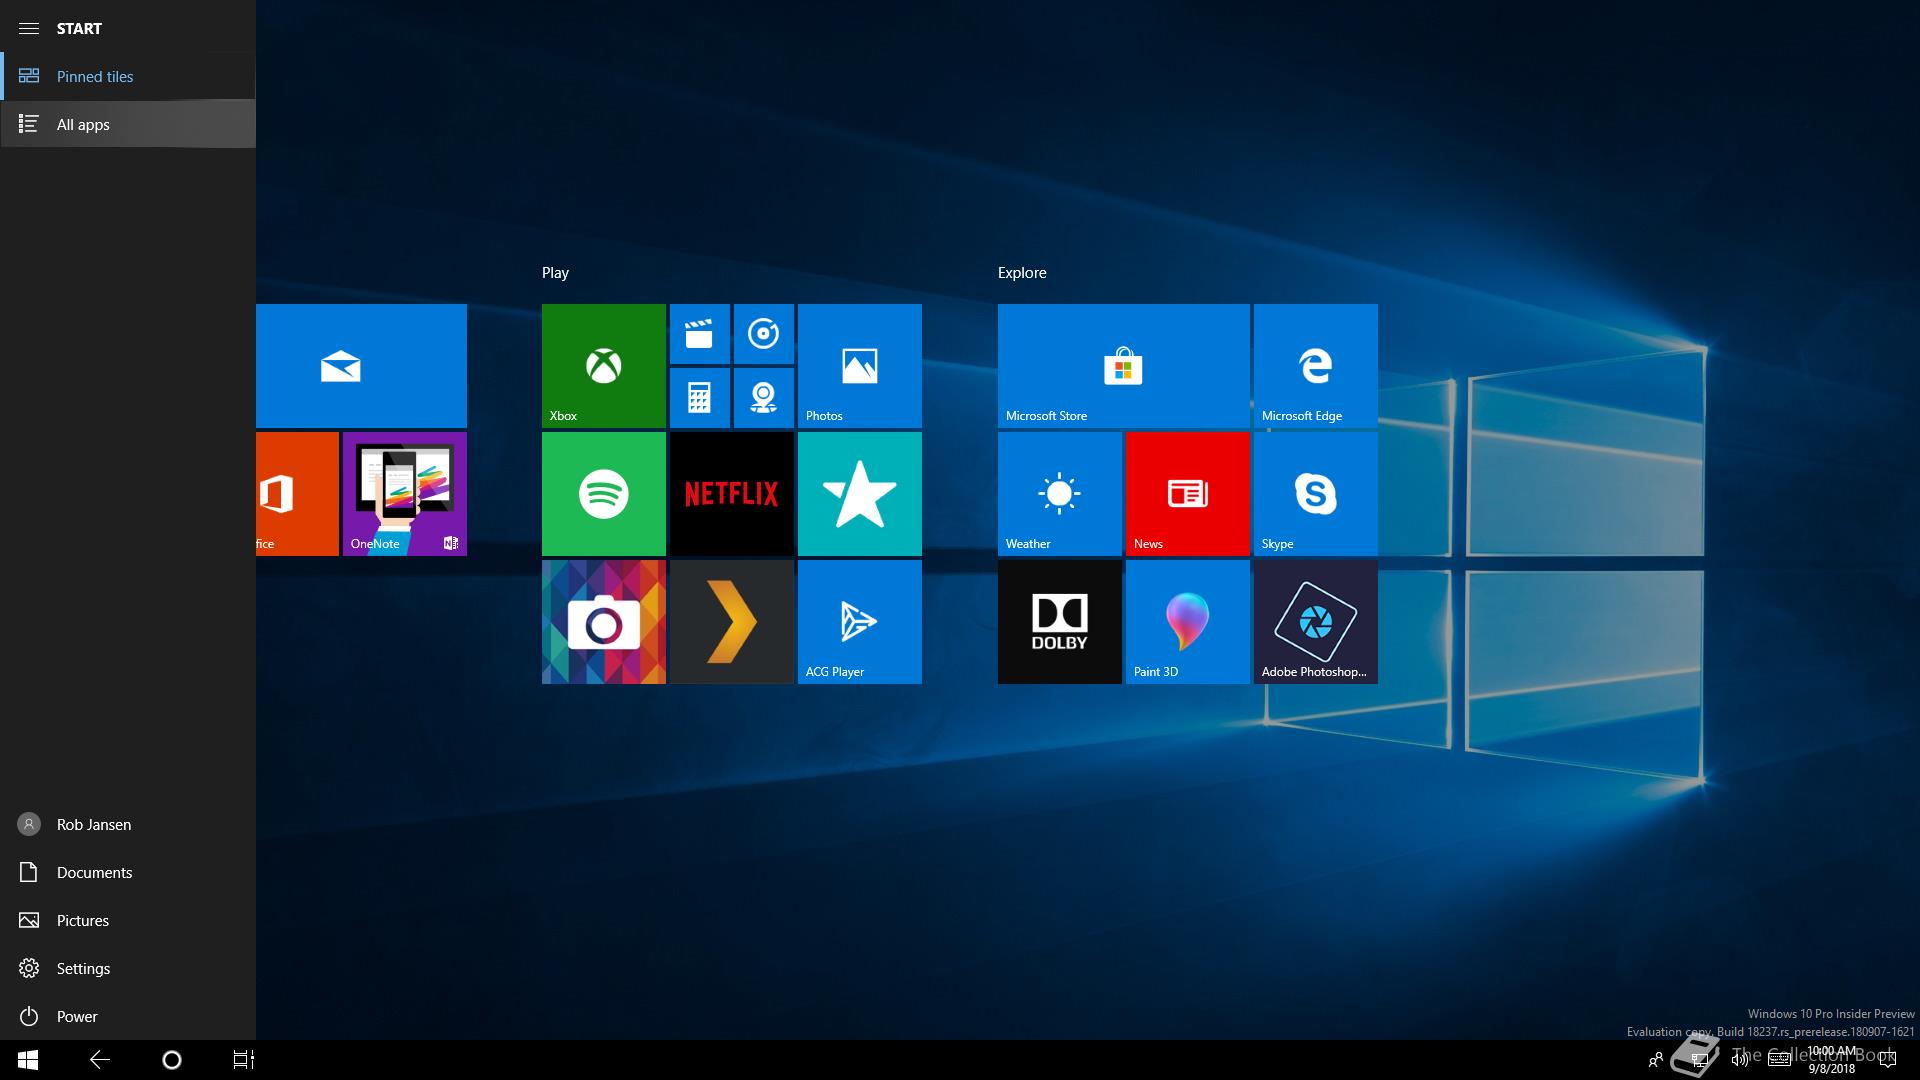Viewport: 1920px width, 1080px height.
Task: Open the Maps small tile
Action: coord(764,398)
